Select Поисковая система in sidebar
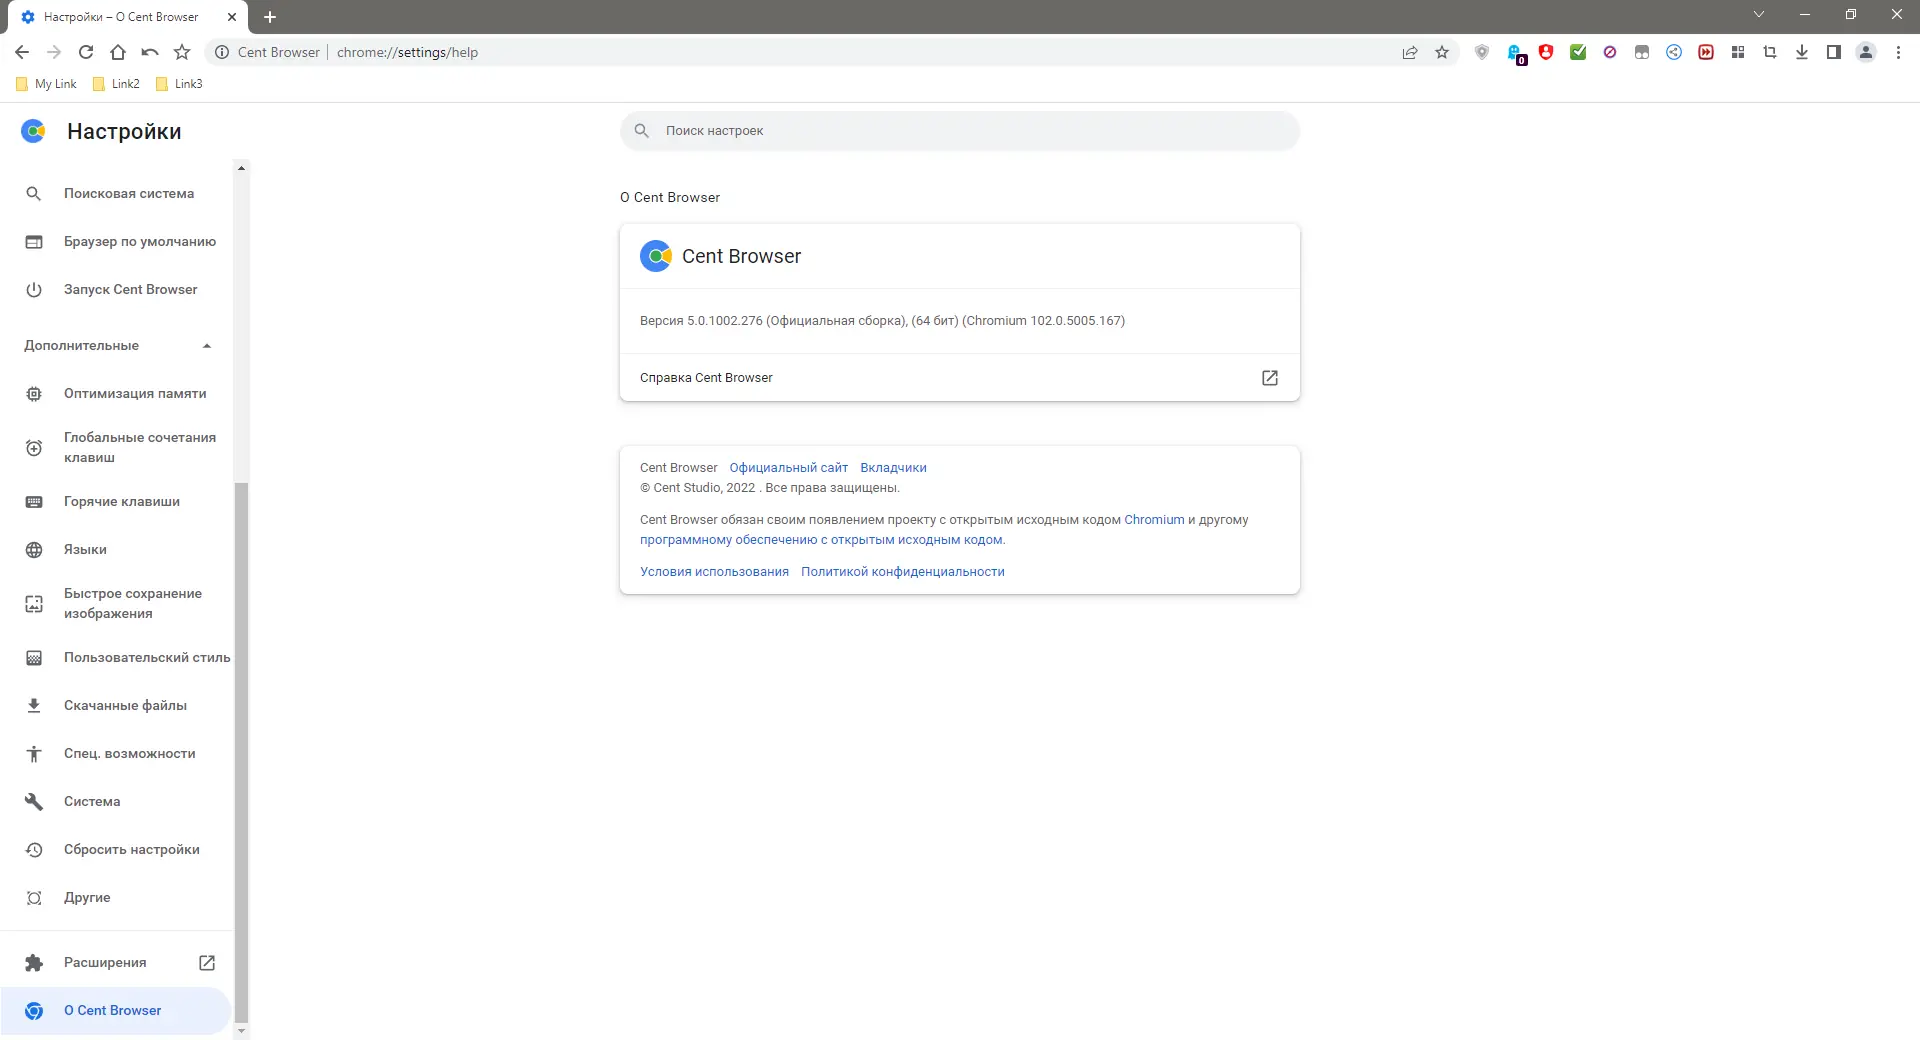 point(117,194)
